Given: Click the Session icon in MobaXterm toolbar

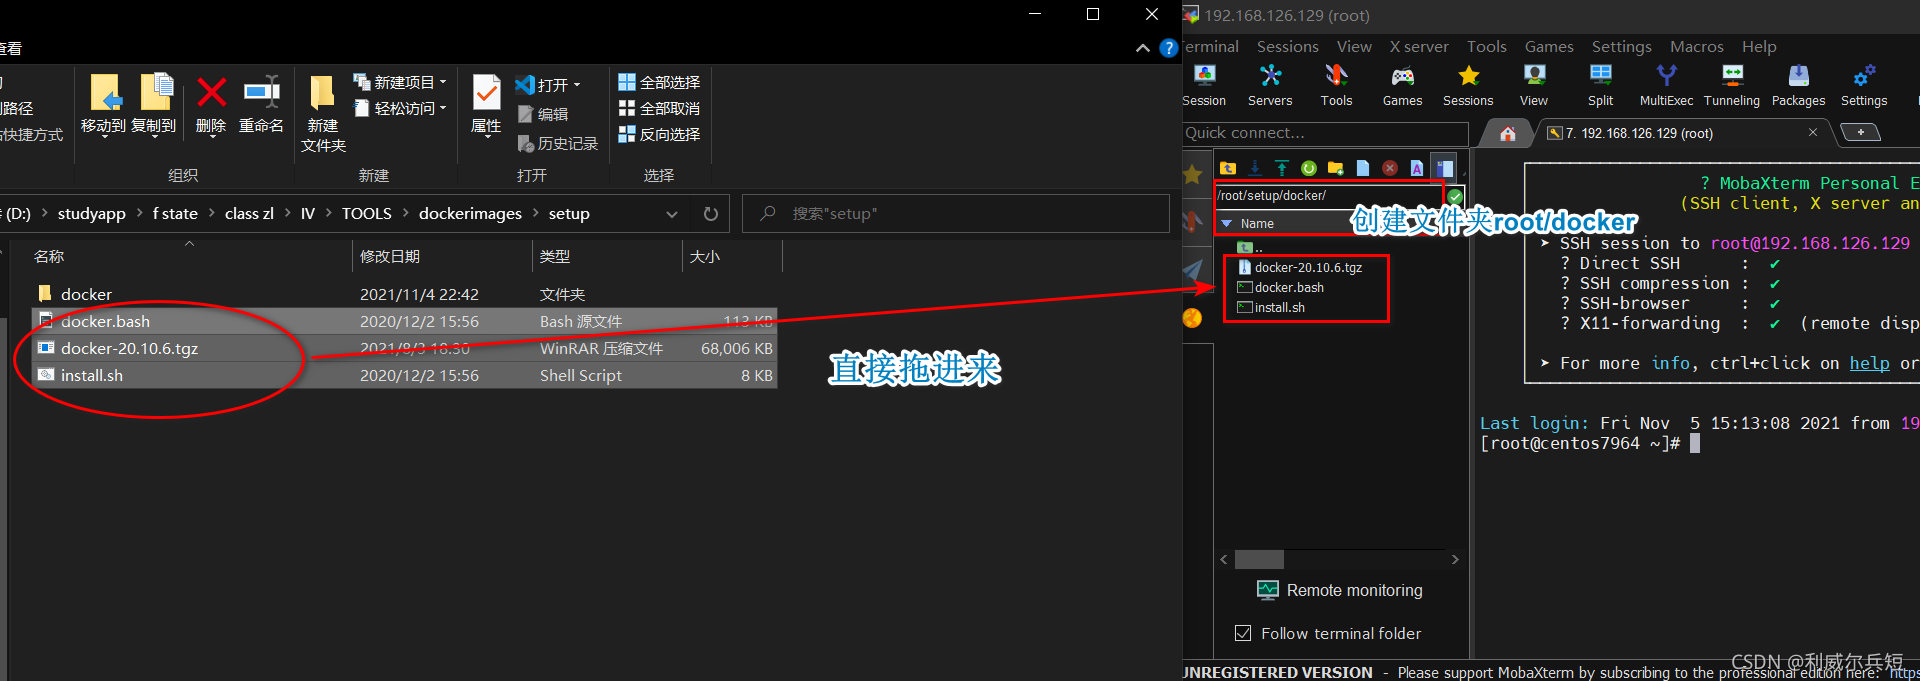Looking at the screenshot, I should pyautogui.click(x=1204, y=85).
